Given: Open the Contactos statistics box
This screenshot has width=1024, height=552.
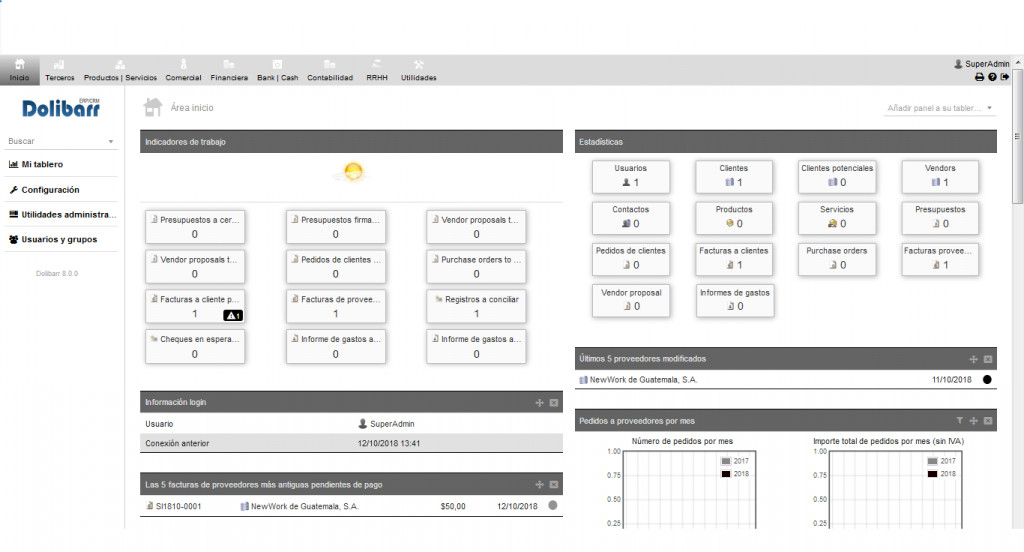Looking at the screenshot, I should [x=631, y=218].
